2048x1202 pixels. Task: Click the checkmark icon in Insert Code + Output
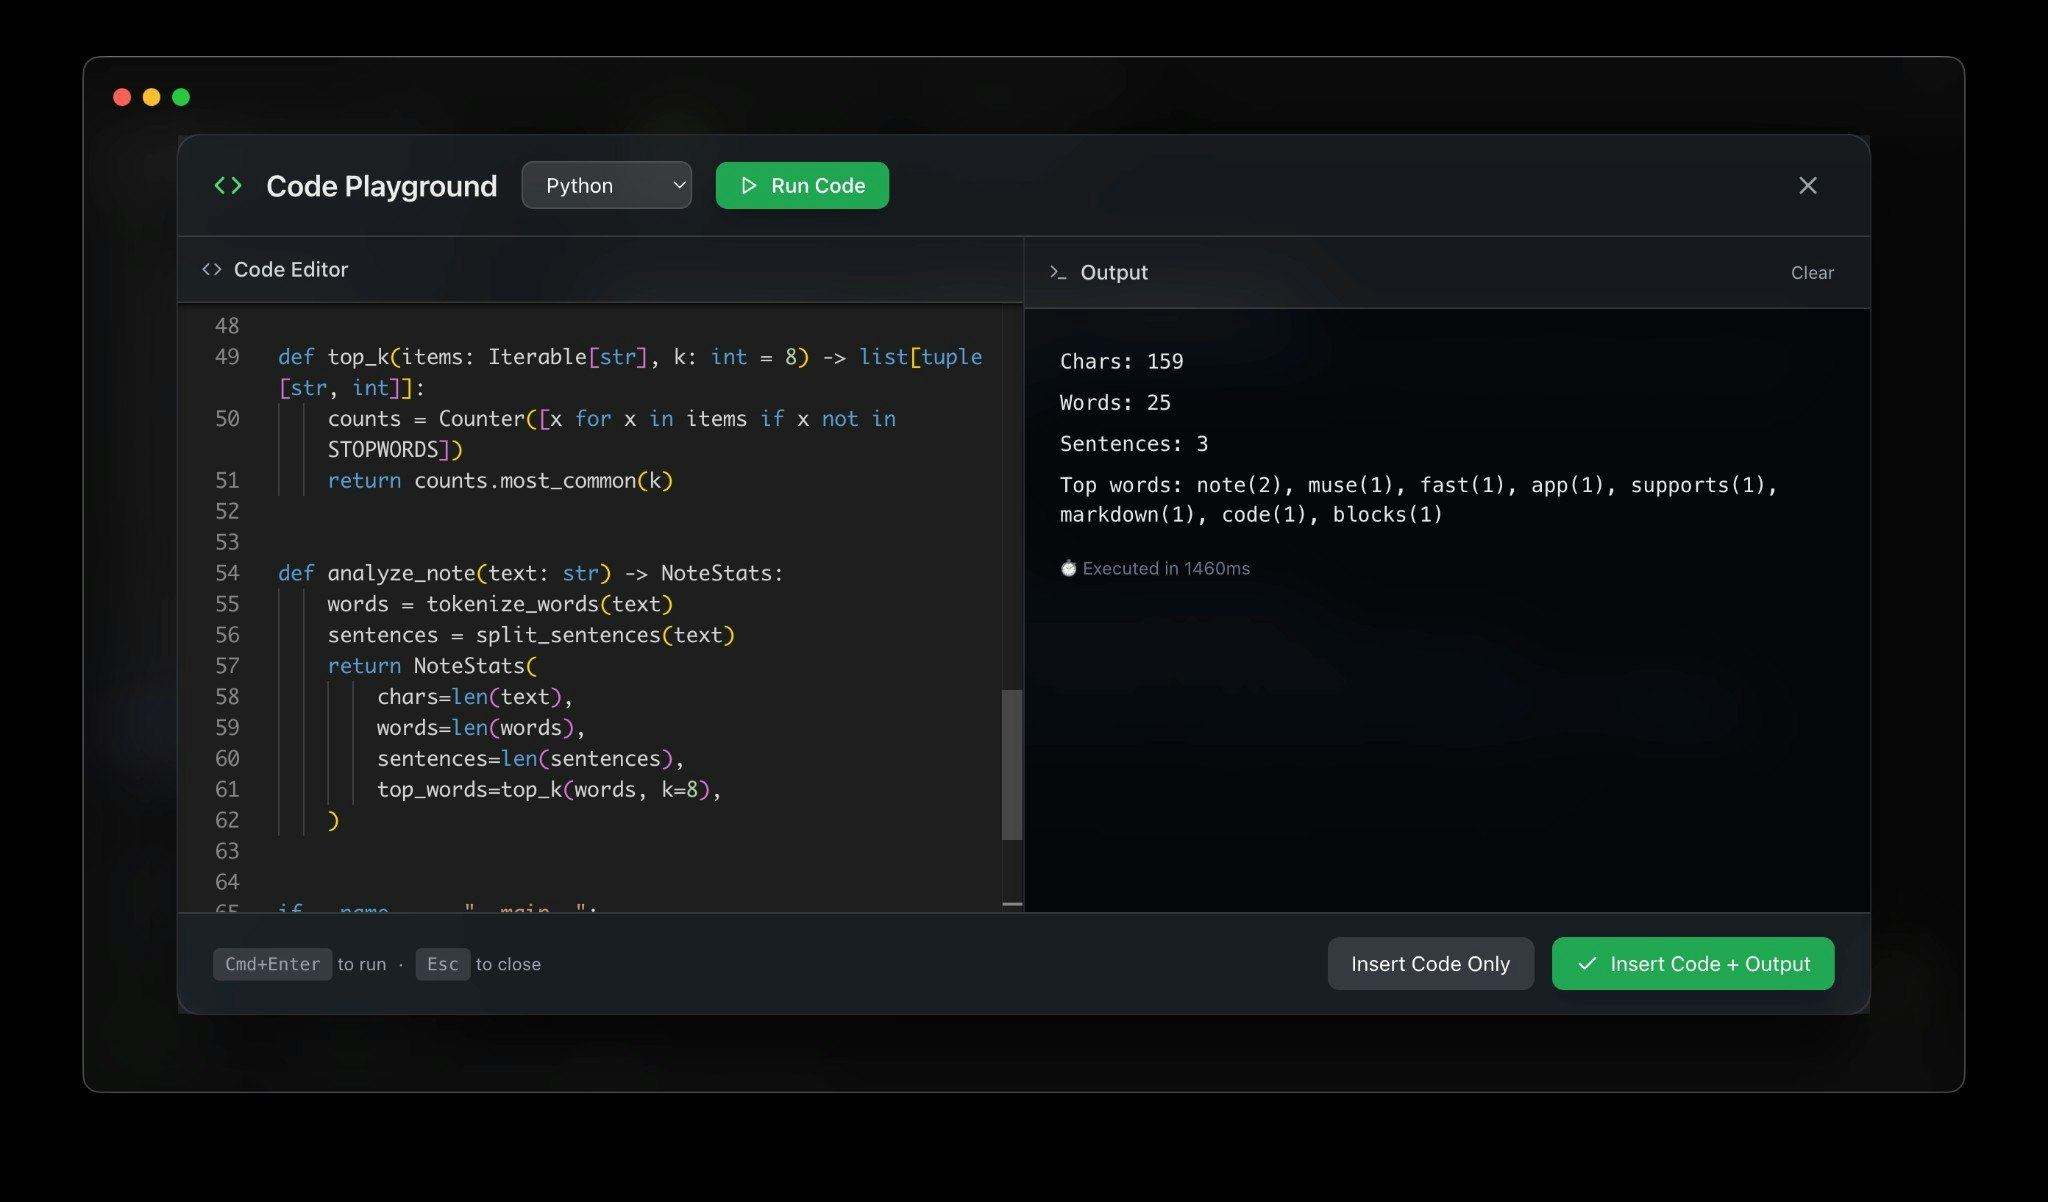1587,964
